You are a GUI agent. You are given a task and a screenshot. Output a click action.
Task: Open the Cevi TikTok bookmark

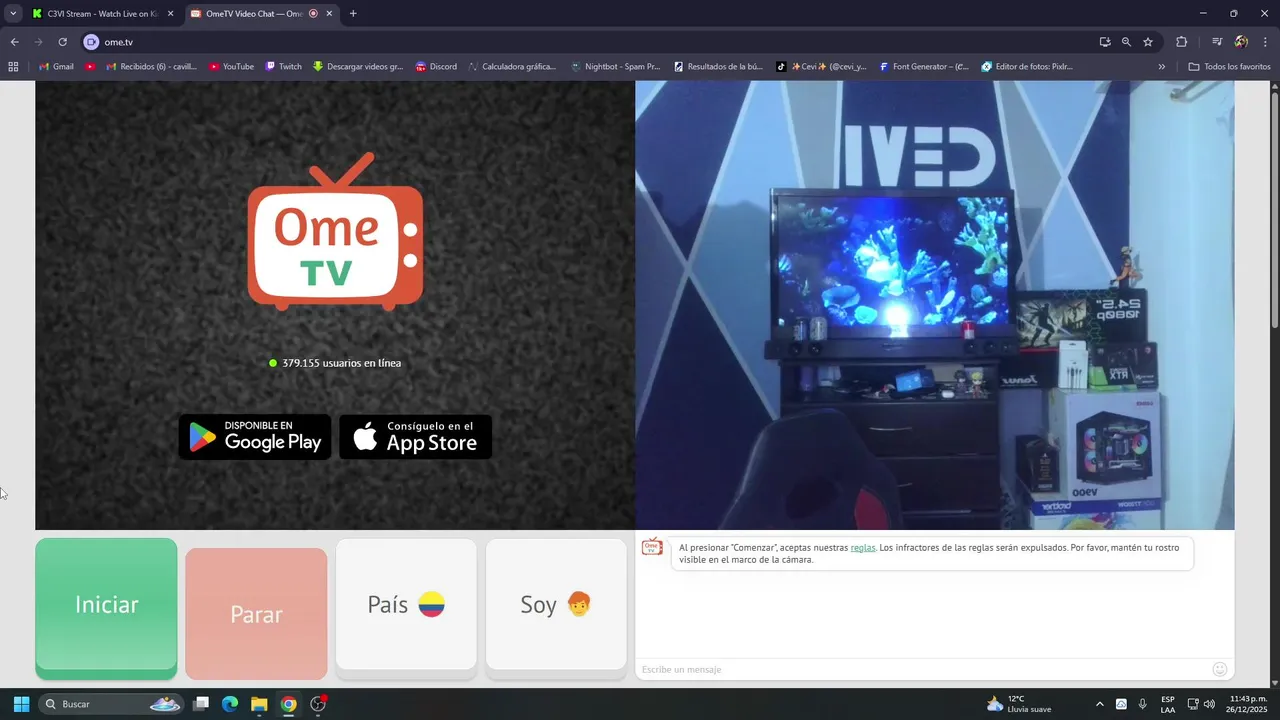821,67
